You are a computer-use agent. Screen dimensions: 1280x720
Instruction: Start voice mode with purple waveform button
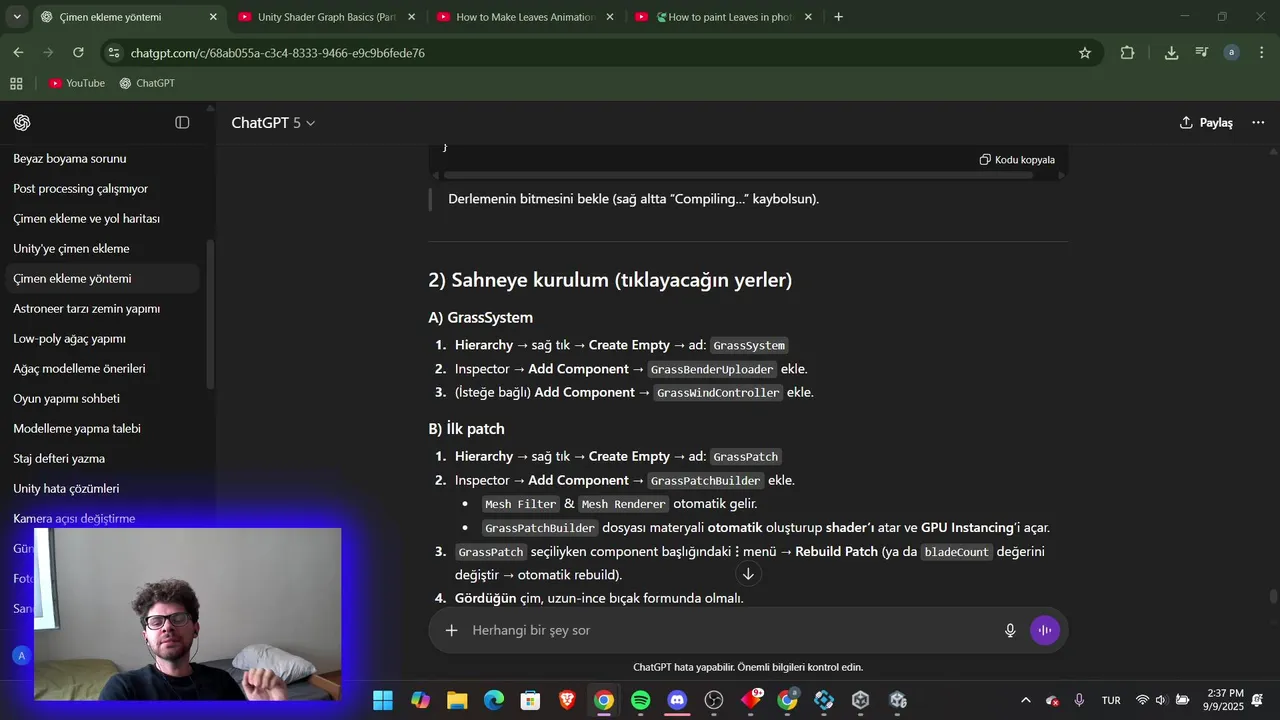[1044, 630]
